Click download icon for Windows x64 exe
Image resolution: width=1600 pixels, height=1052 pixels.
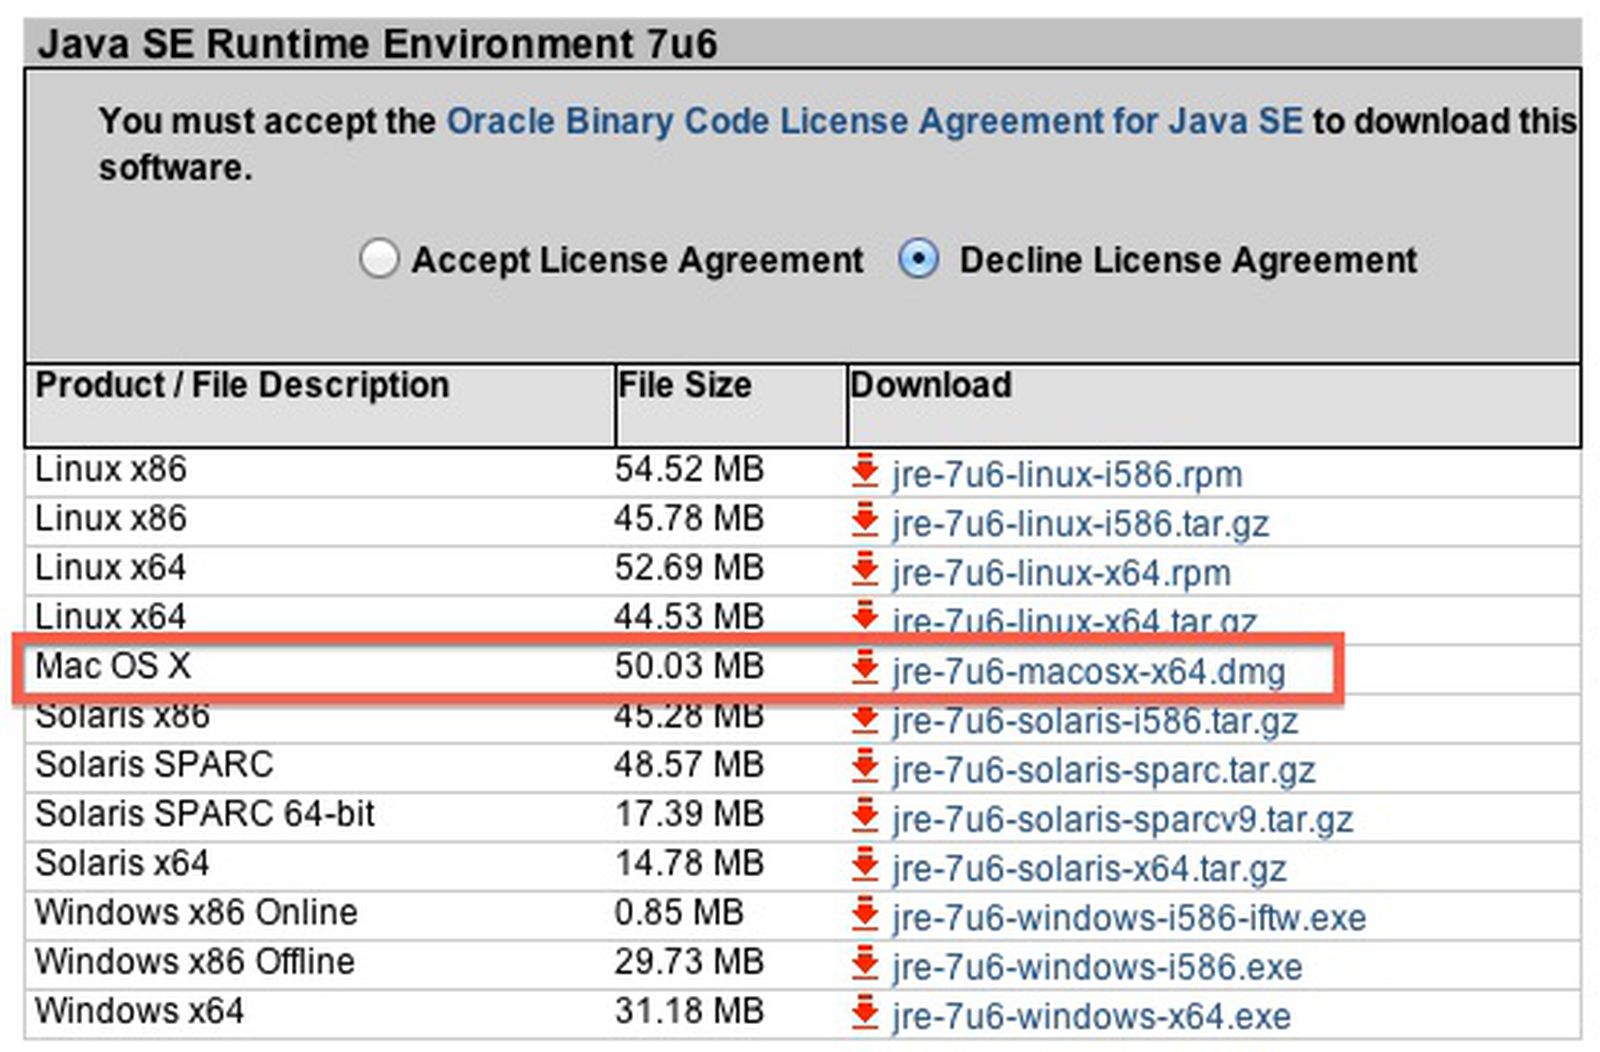click(865, 1013)
